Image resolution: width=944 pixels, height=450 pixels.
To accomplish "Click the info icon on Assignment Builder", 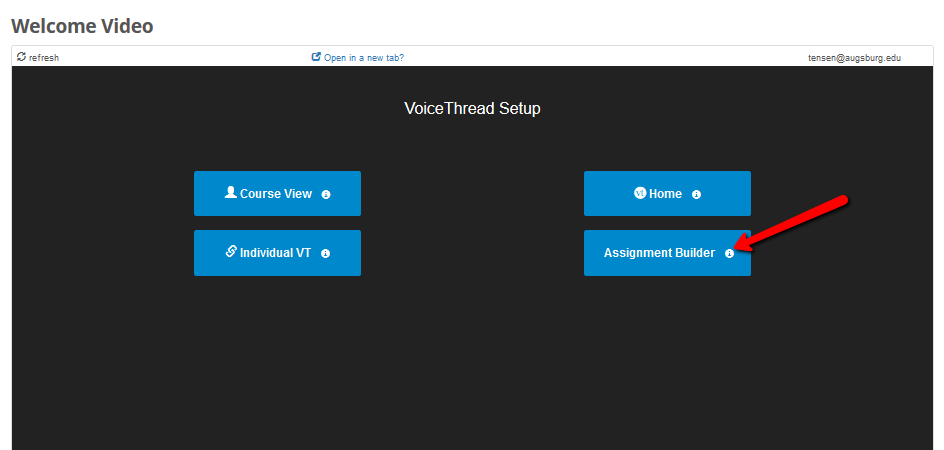I will tap(729, 254).
